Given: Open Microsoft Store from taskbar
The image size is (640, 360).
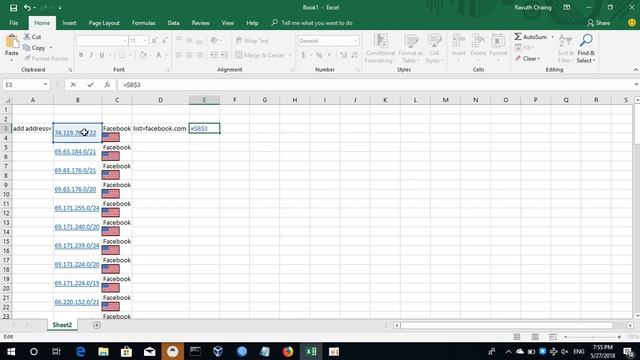Looking at the screenshot, I should 126,351.
